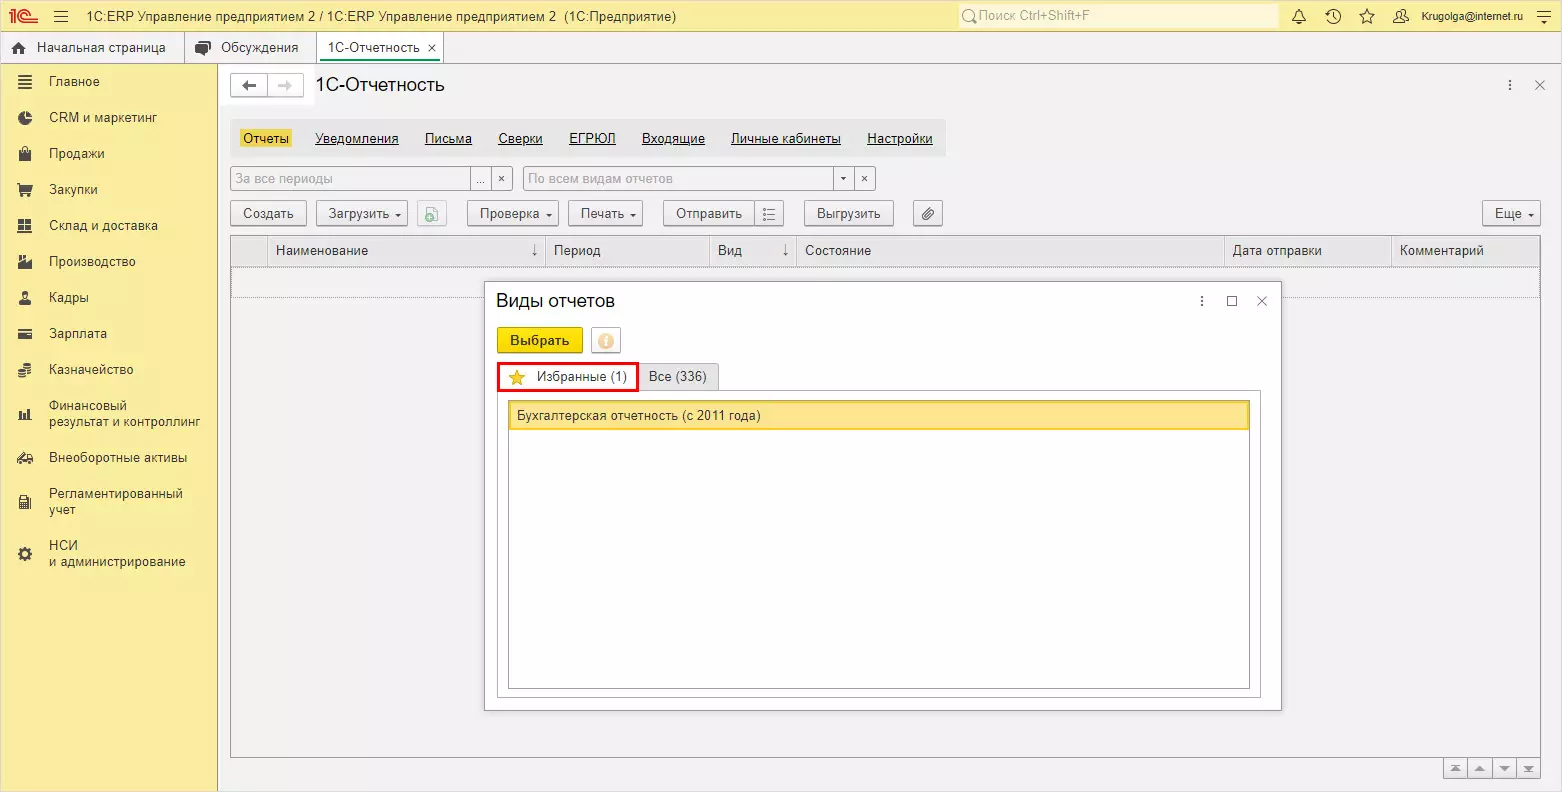1562x792 pixels.
Task: Close the 1С-Отчетность form
Action: pyautogui.click(x=1540, y=86)
